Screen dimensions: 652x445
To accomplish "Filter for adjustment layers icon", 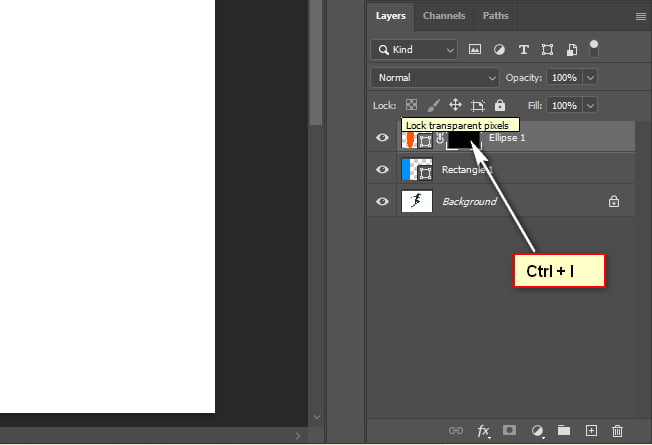I will click(x=499, y=50).
